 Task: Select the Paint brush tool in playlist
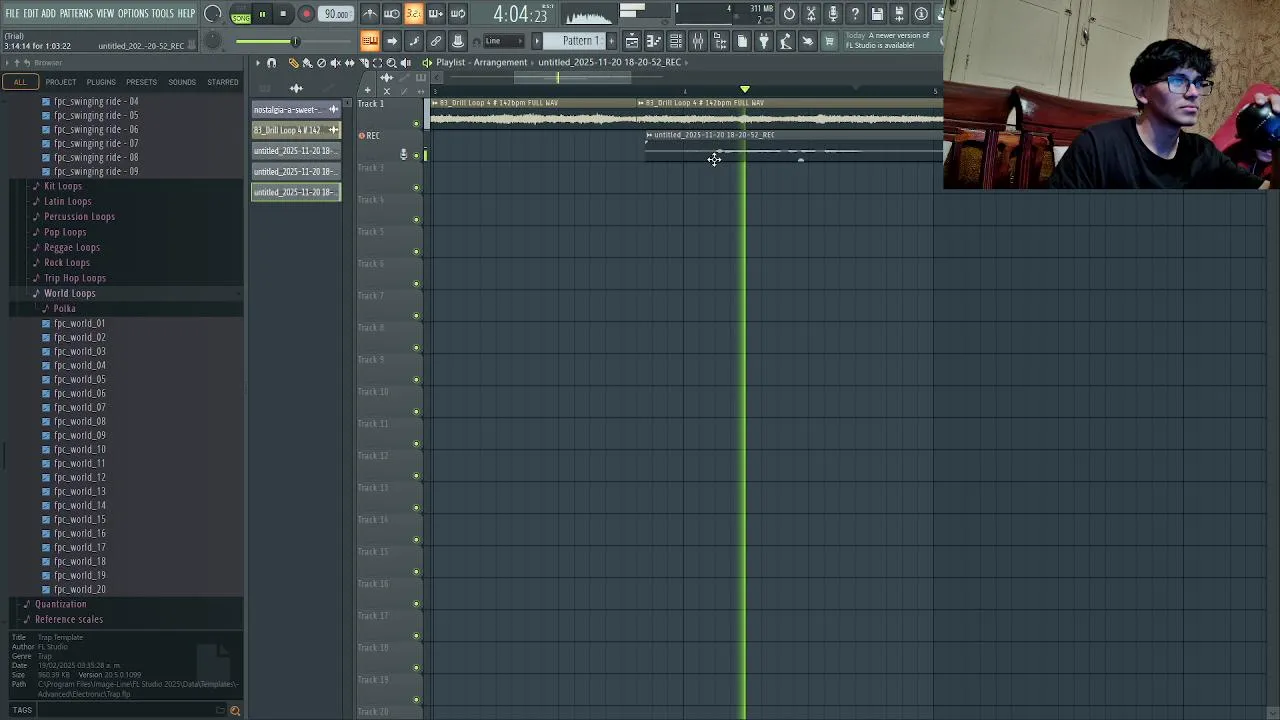(x=307, y=62)
